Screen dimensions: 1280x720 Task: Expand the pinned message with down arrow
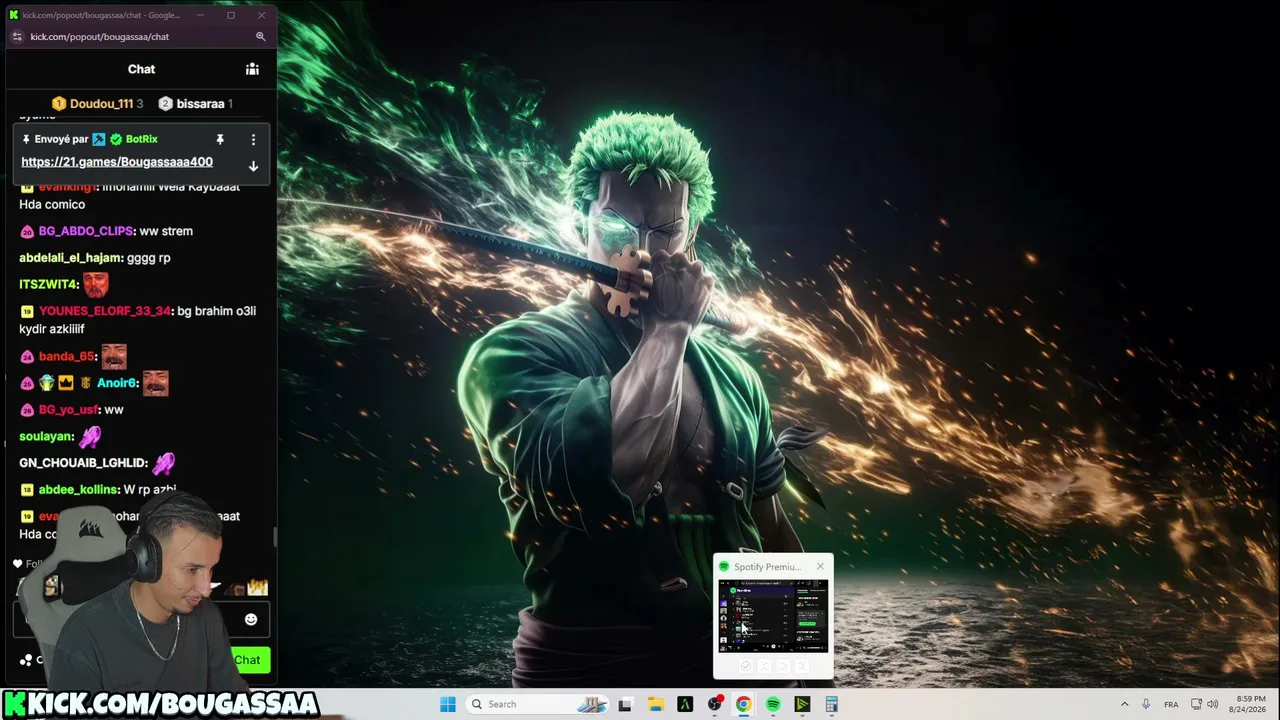click(253, 166)
